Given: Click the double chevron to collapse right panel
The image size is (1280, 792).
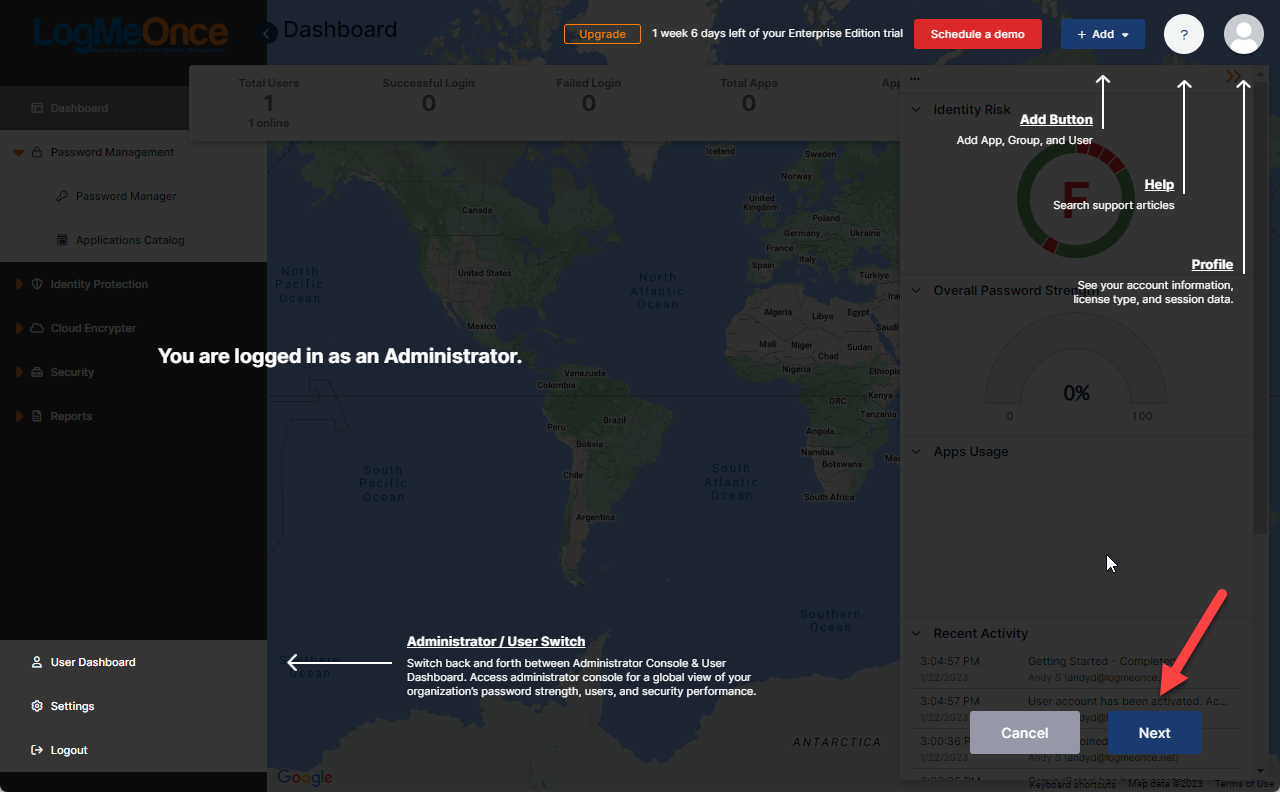Looking at the screenshot, I should [x=1233, y=77].
